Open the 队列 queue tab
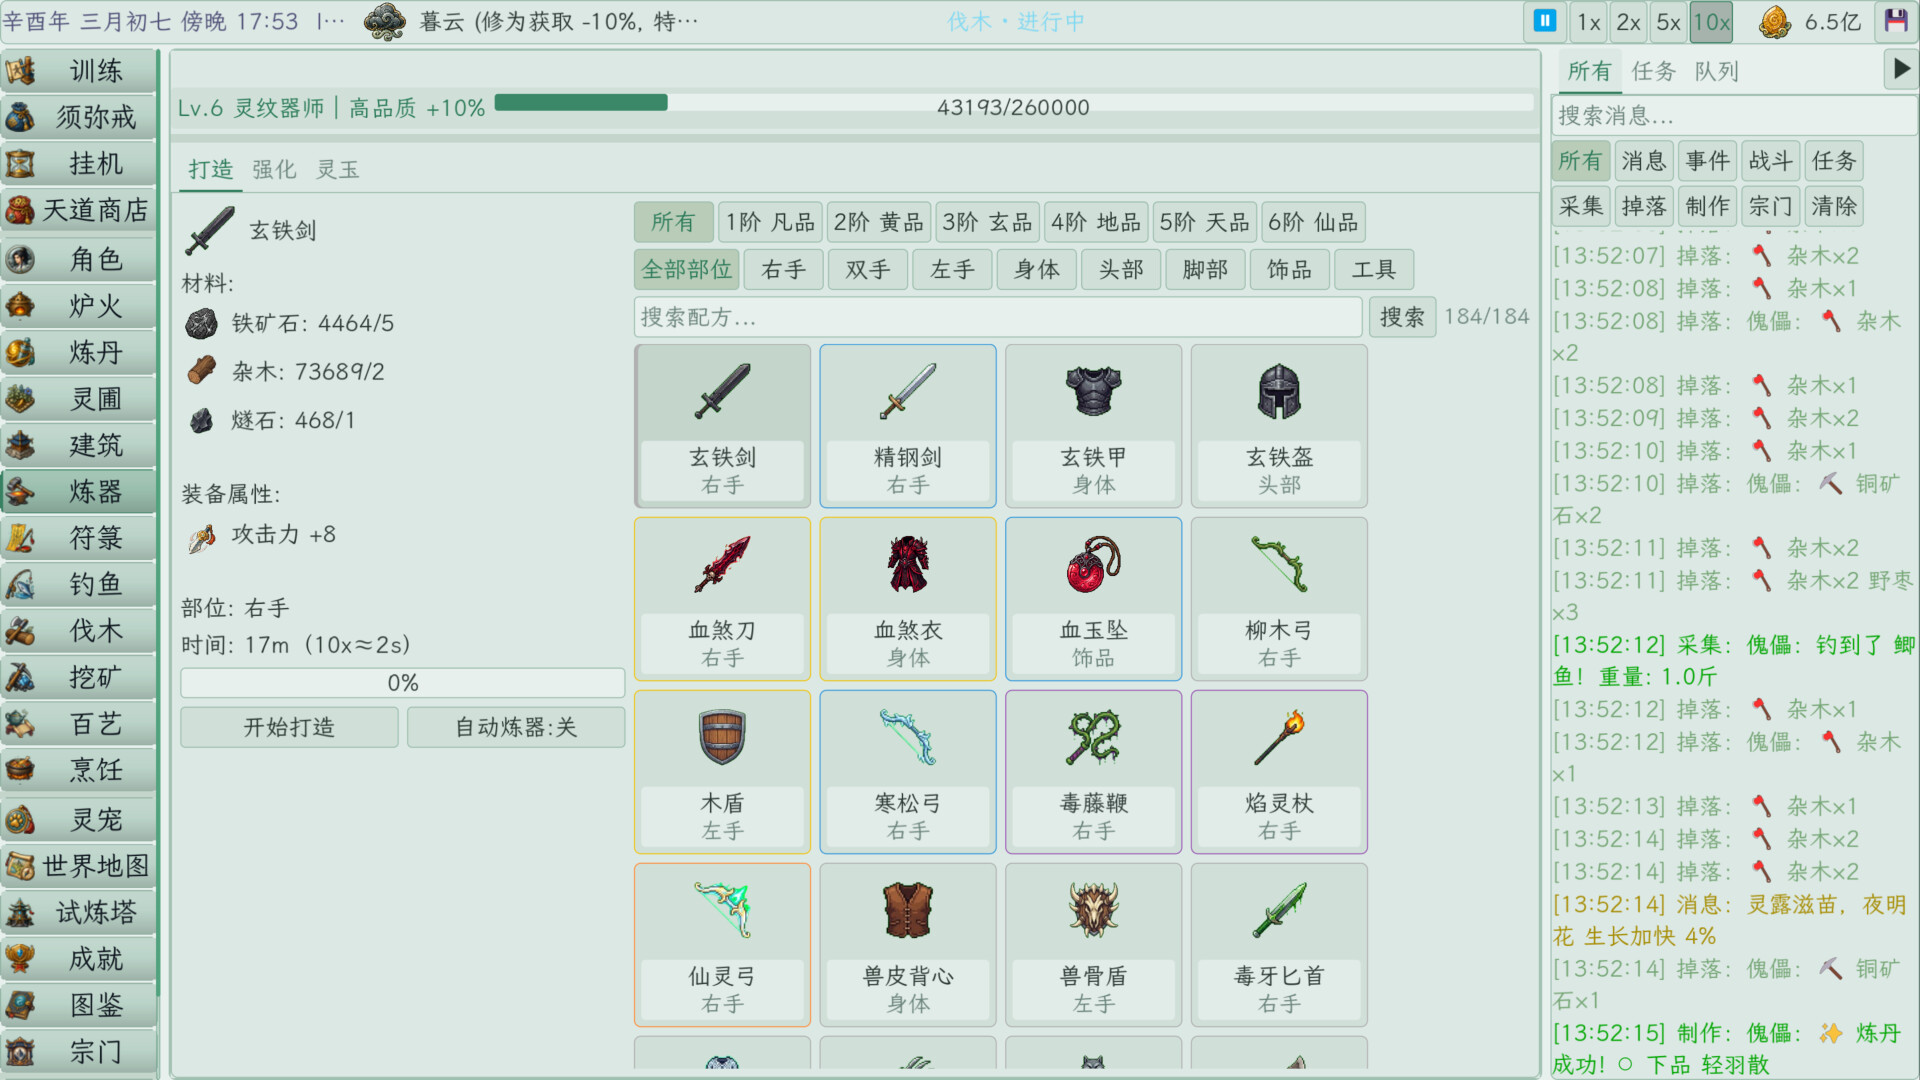This screenshot has height=1080, width=1920. (1716, 71)
